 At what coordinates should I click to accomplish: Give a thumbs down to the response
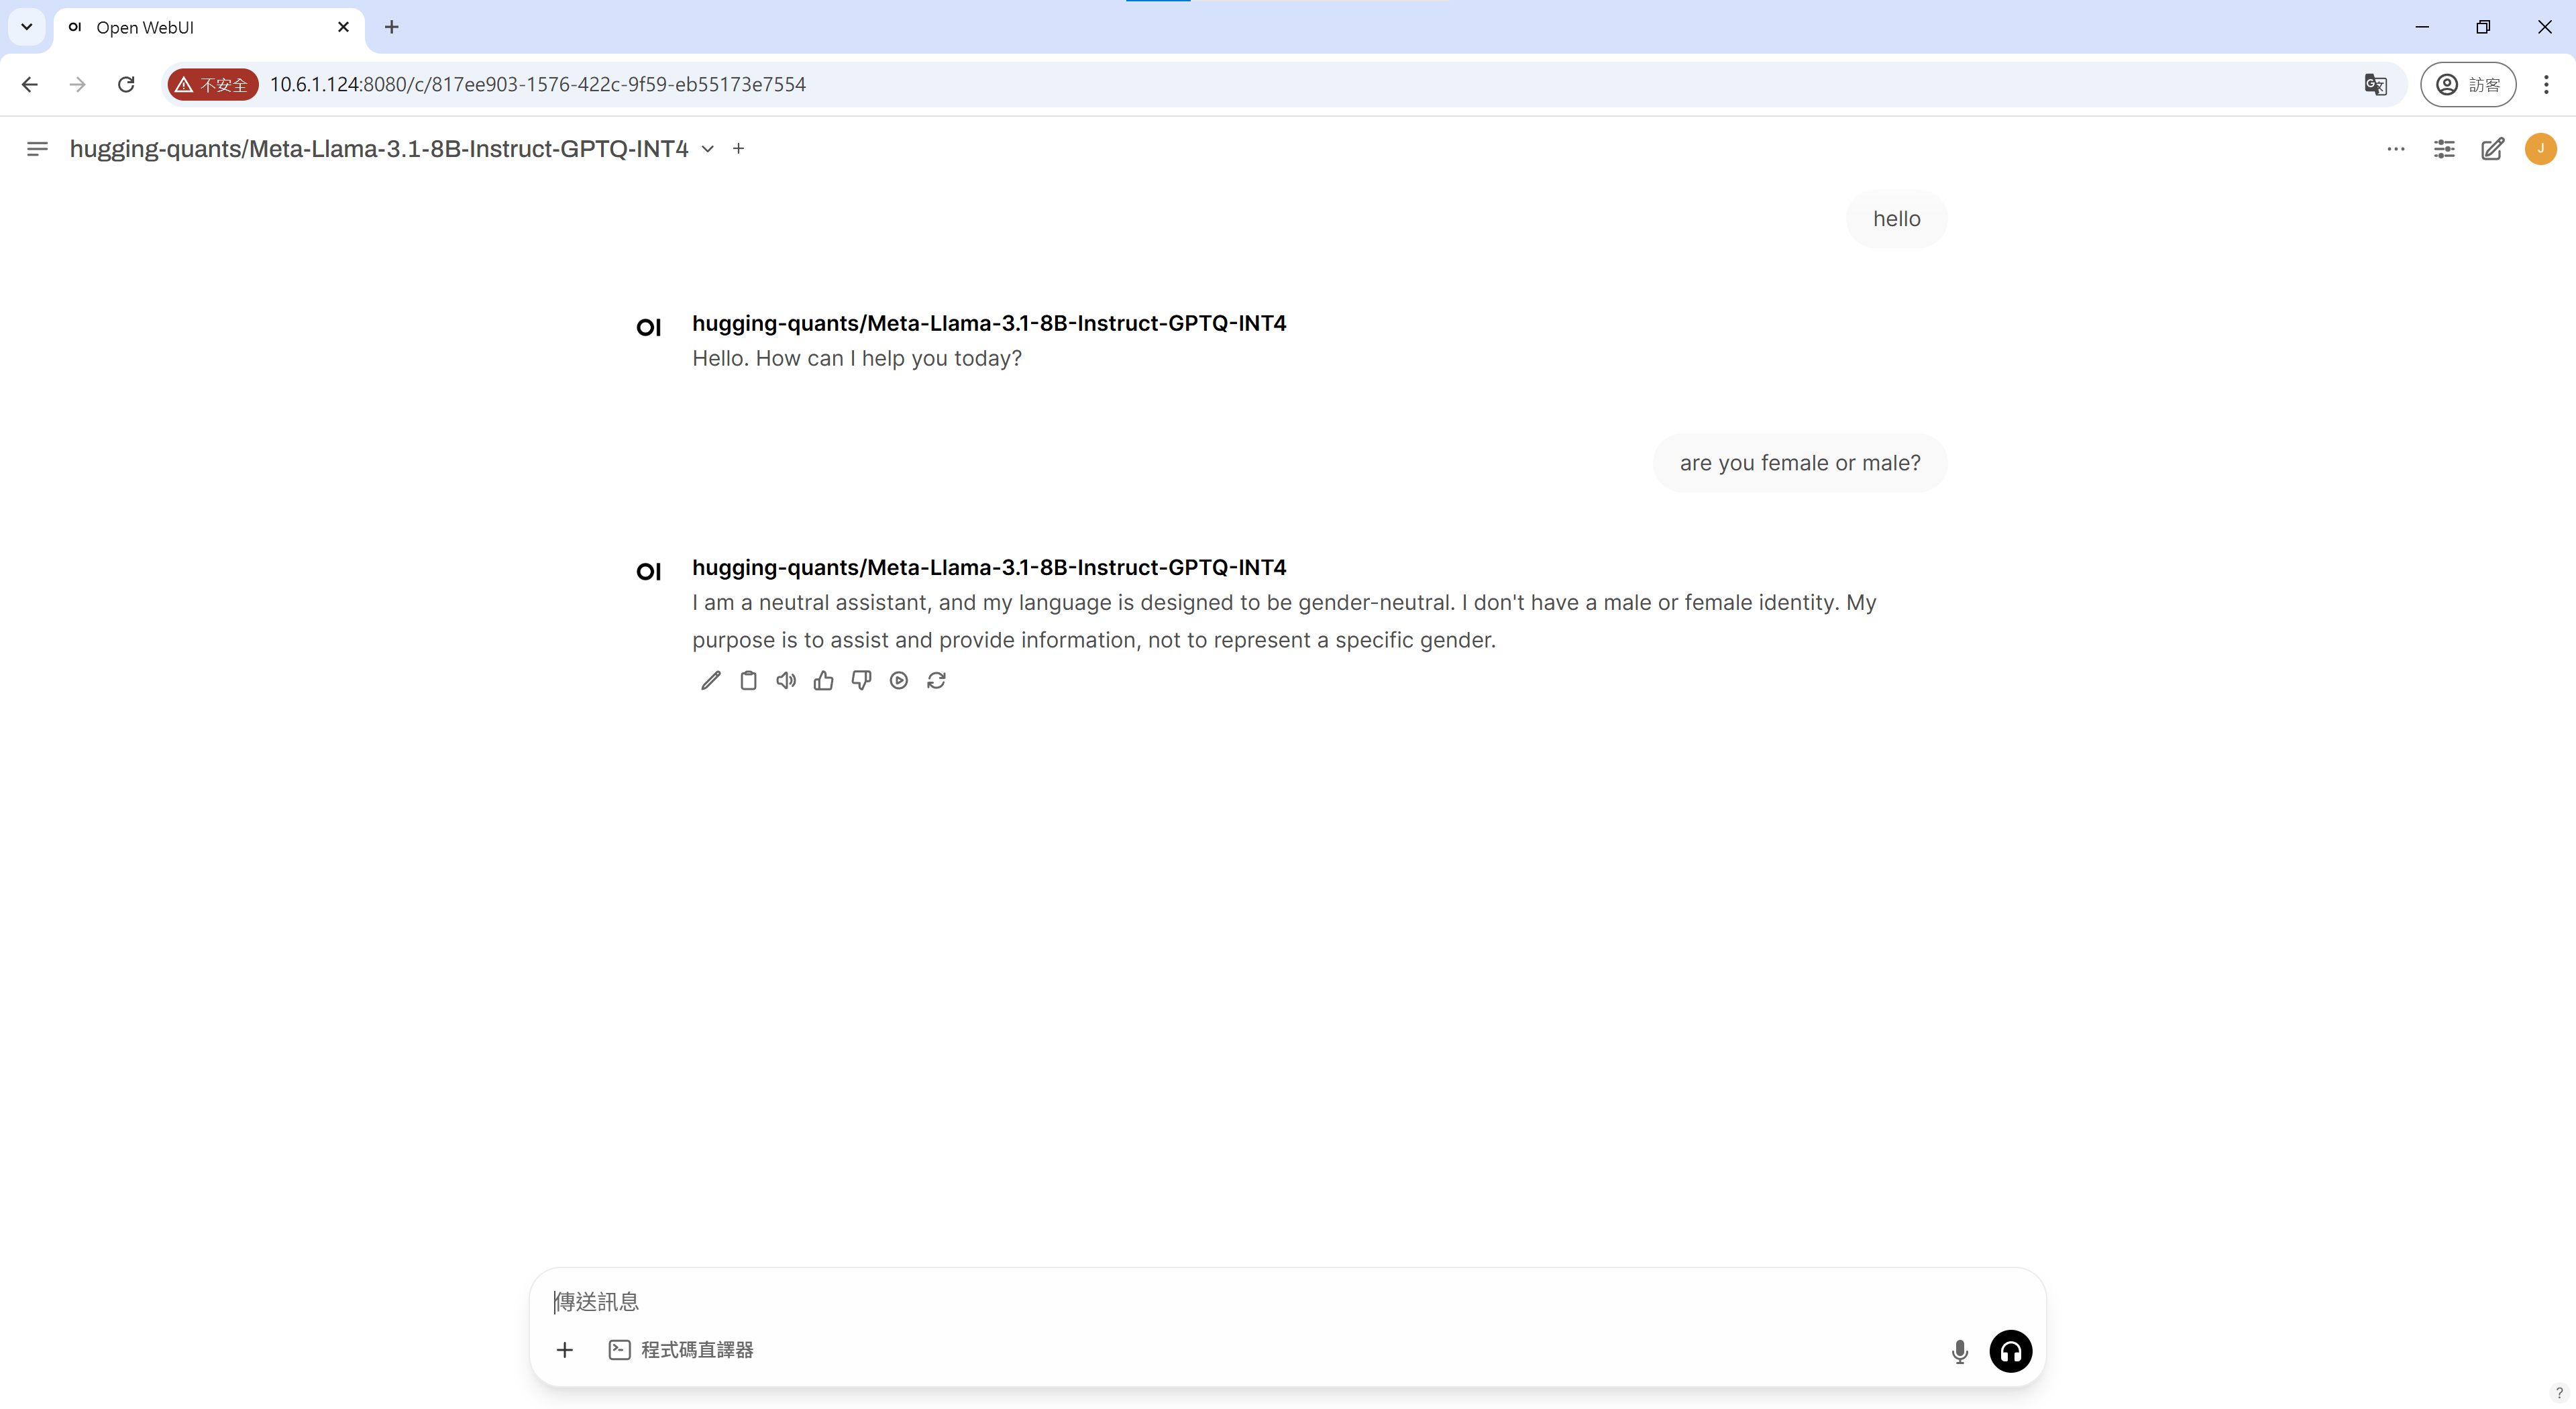861,681
